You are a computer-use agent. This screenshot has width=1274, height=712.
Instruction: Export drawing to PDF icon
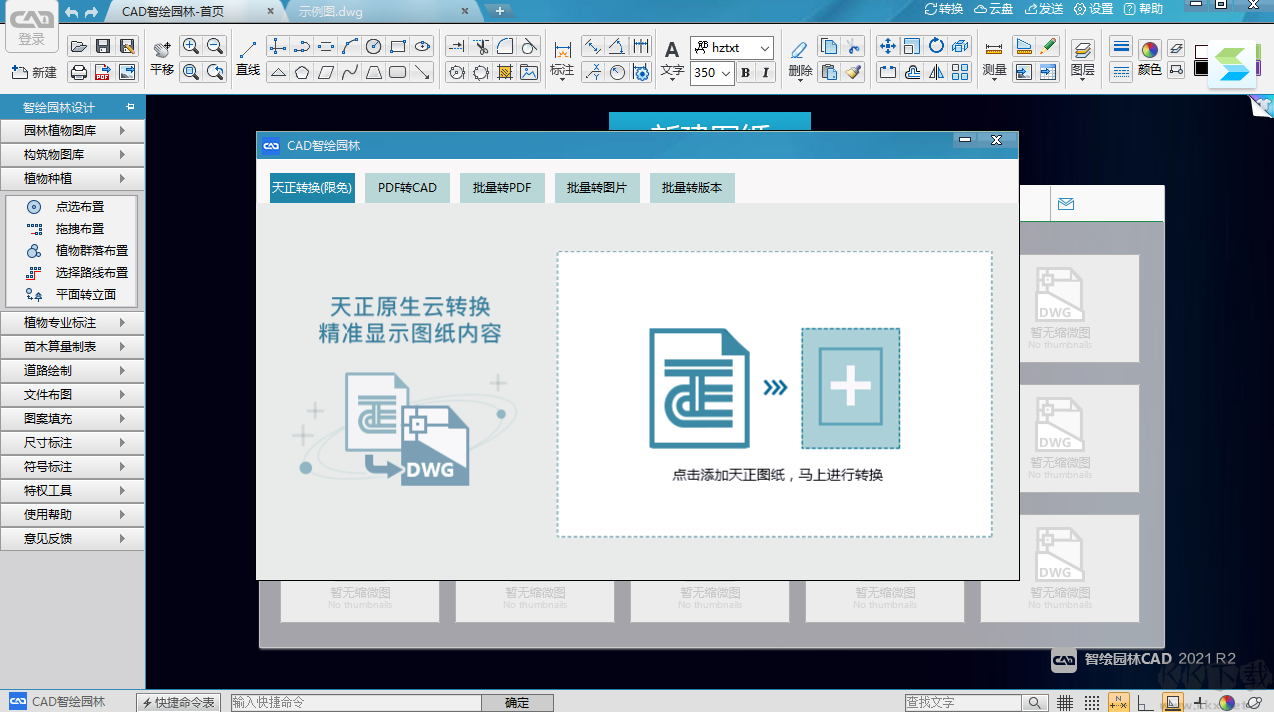[x=103, y=72]
